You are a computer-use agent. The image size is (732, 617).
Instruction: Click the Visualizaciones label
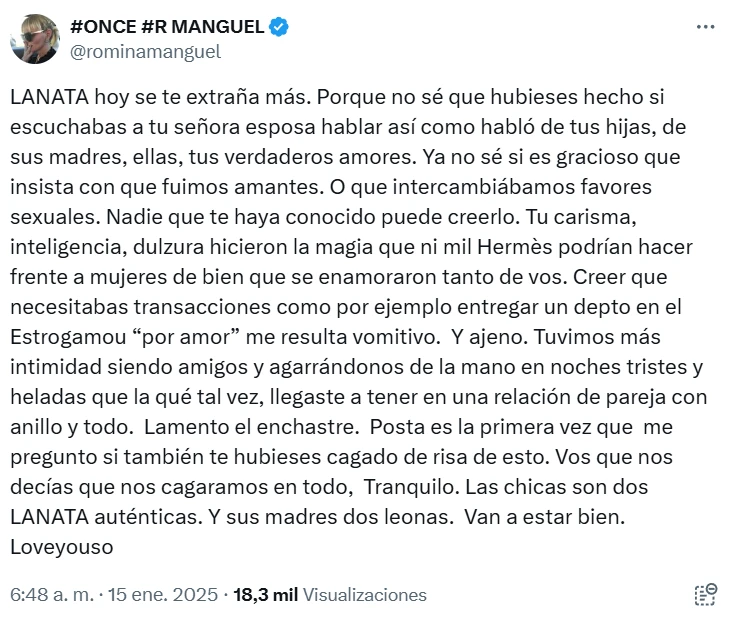click(364, 595)
